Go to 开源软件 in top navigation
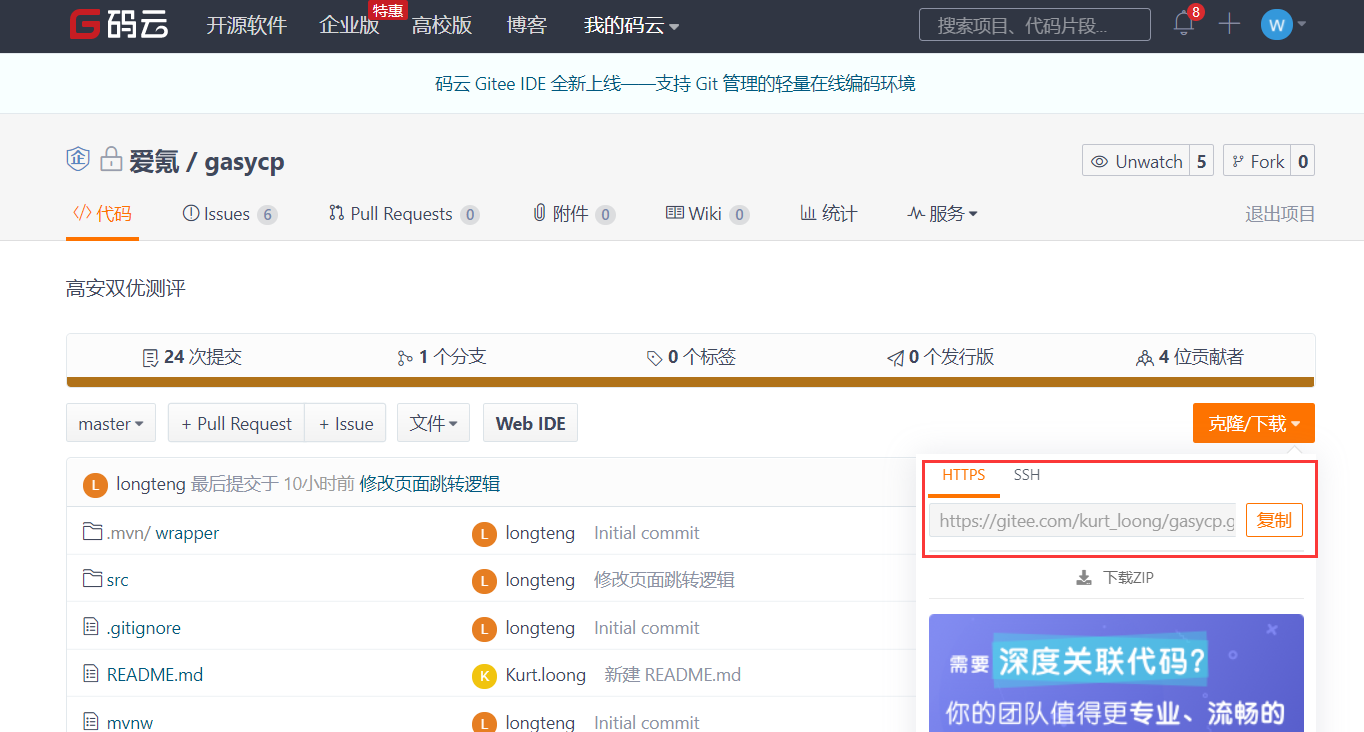This screenshot has height=732, width=1364. [246, 26]
